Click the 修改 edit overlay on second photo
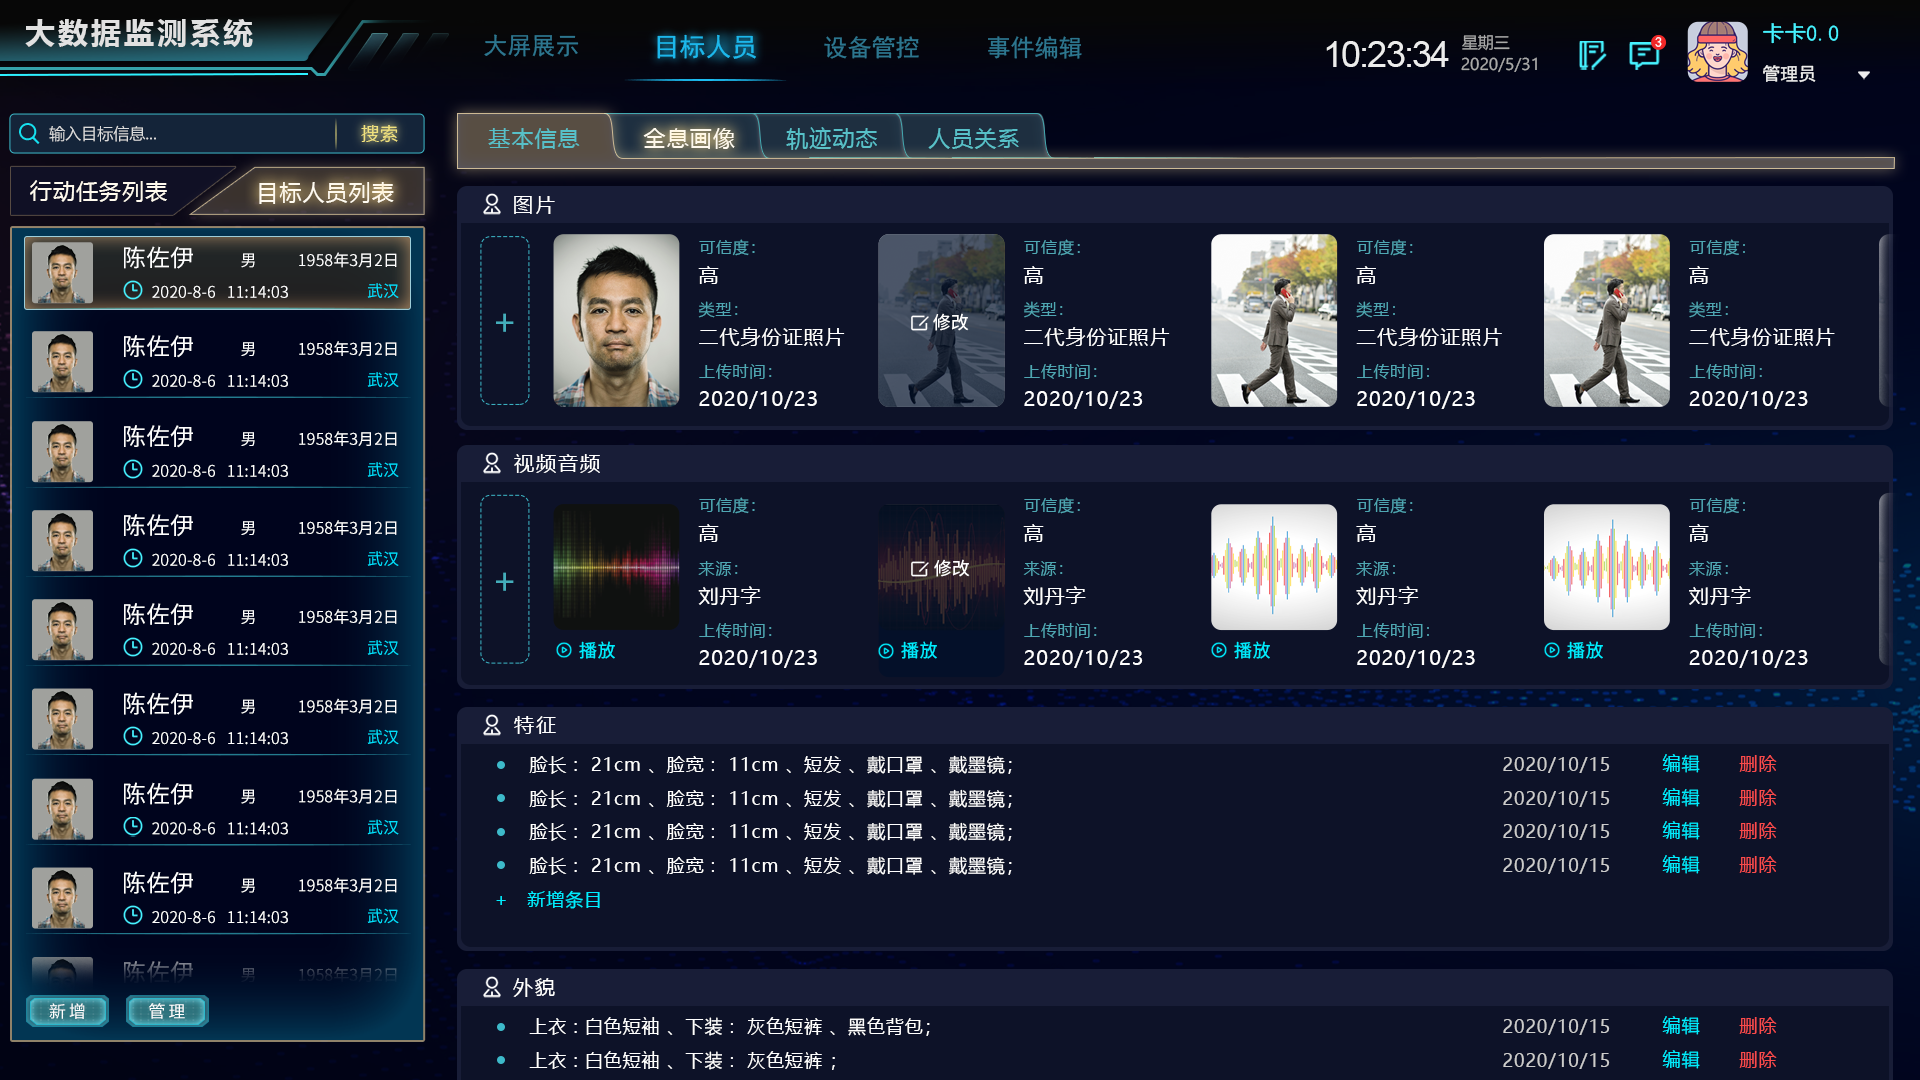Image resolution: width=1920 pixels, height=1080 pixels. tap(940, 322)
